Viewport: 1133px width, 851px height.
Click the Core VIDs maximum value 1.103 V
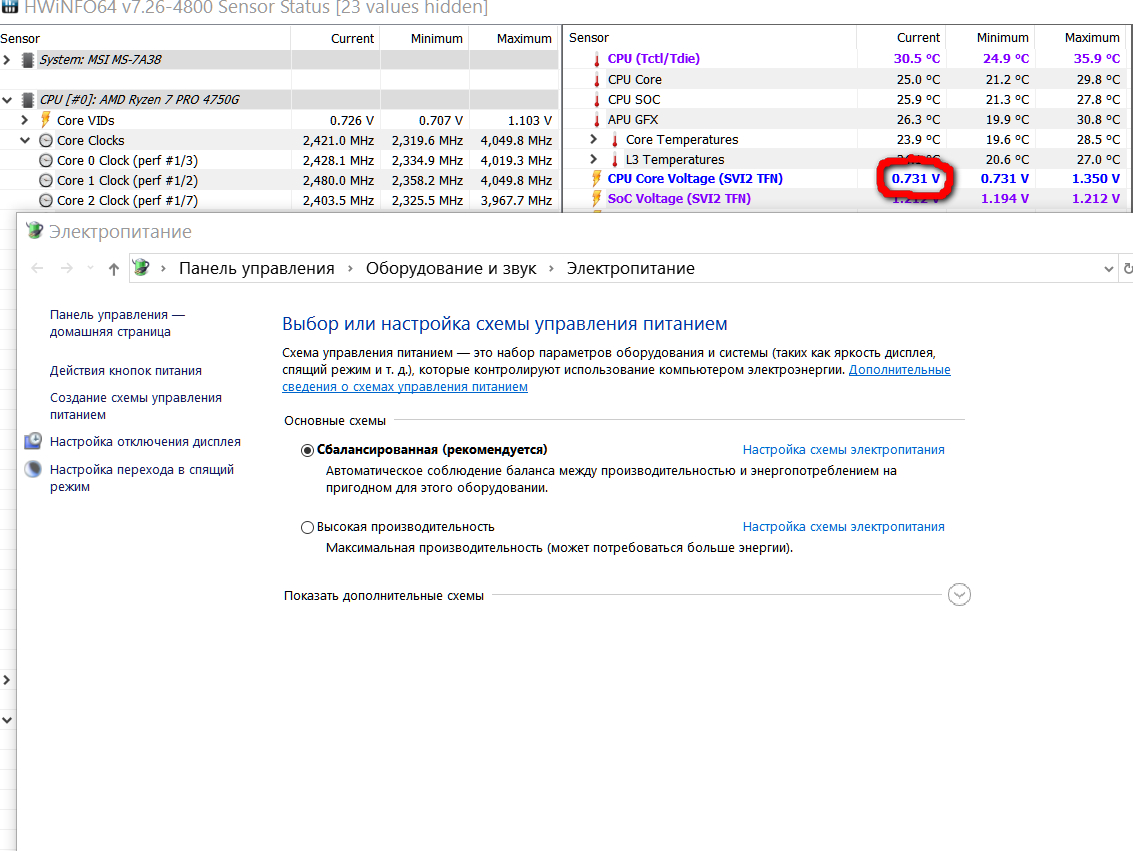pos(530,121)
